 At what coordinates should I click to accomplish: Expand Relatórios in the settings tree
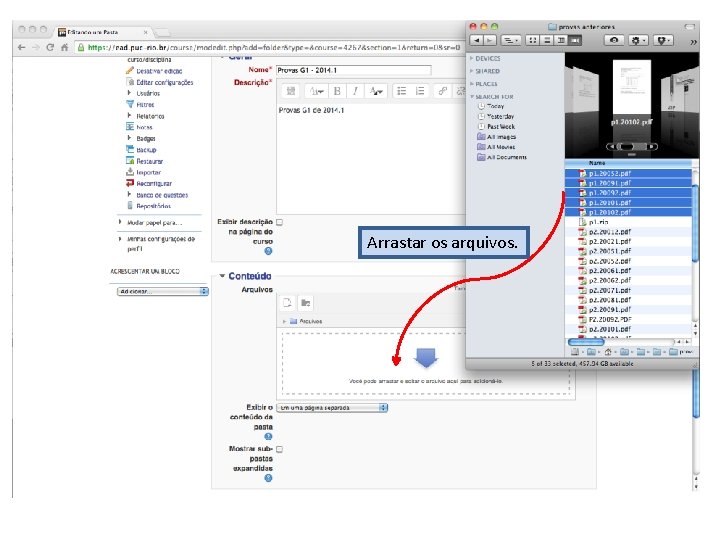pos(129,116)
